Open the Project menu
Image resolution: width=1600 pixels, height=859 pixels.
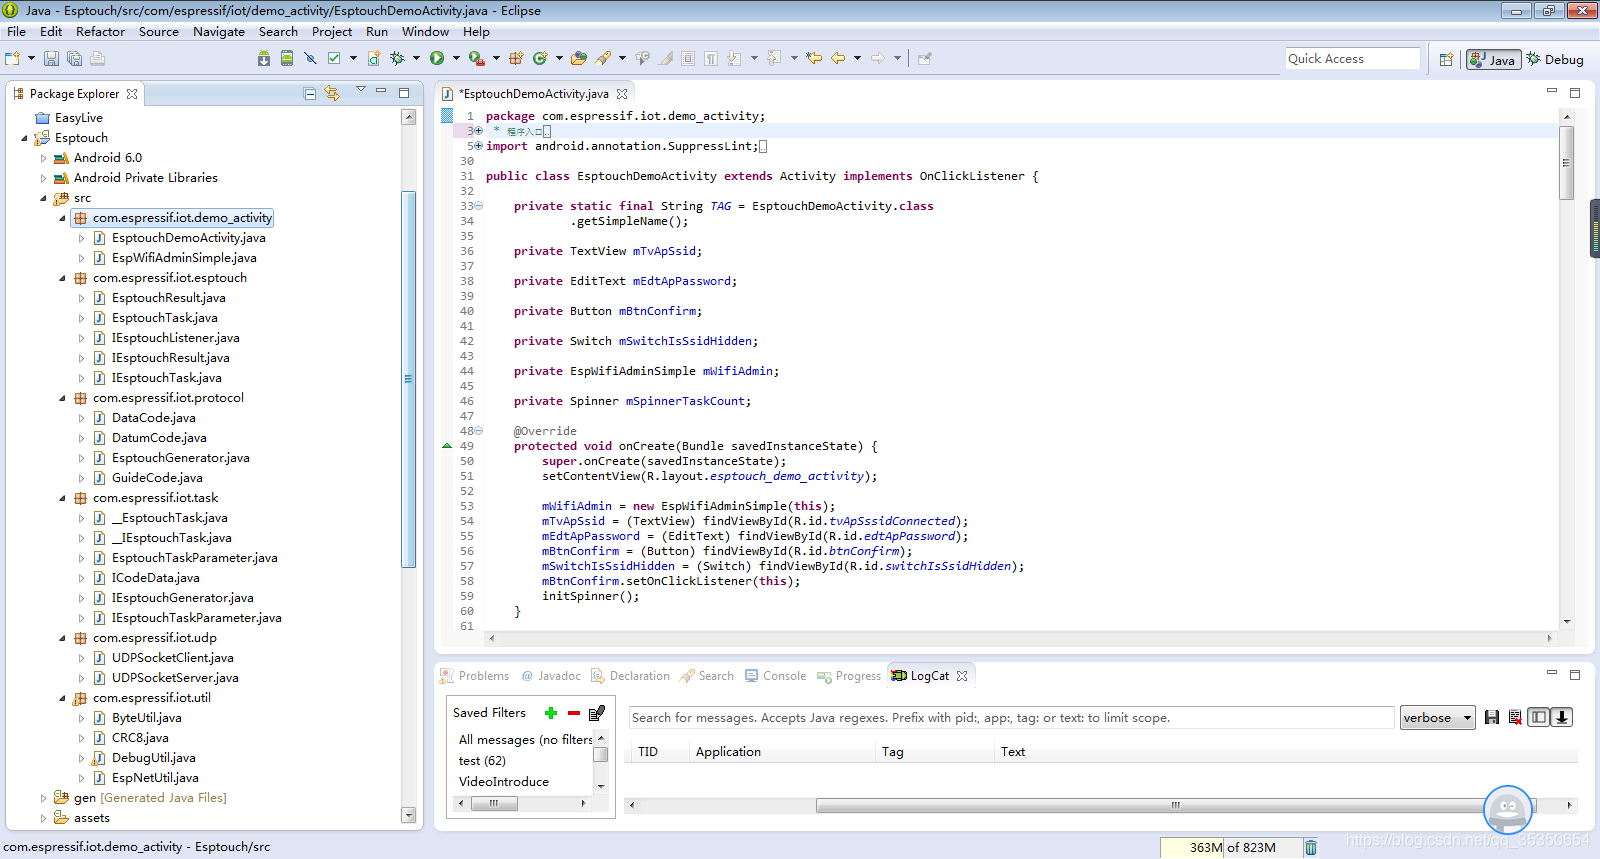(332, 32)
